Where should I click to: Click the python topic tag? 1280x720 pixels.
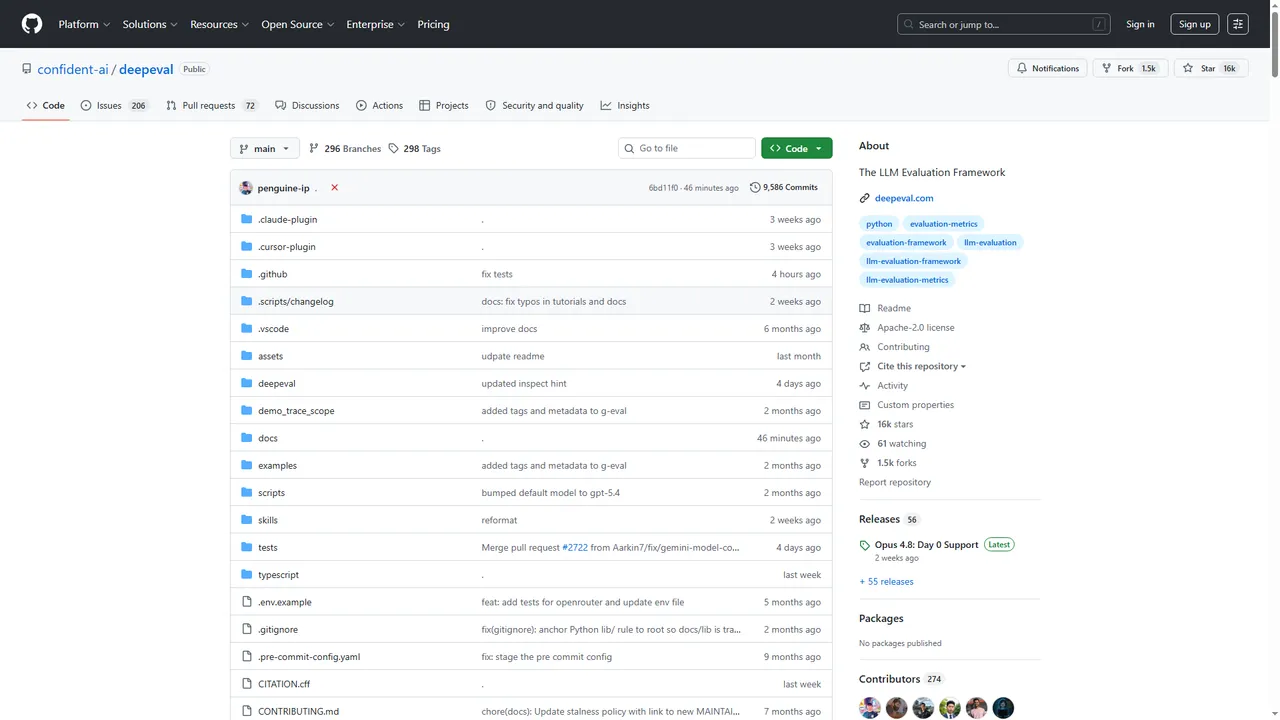[879, 224]
